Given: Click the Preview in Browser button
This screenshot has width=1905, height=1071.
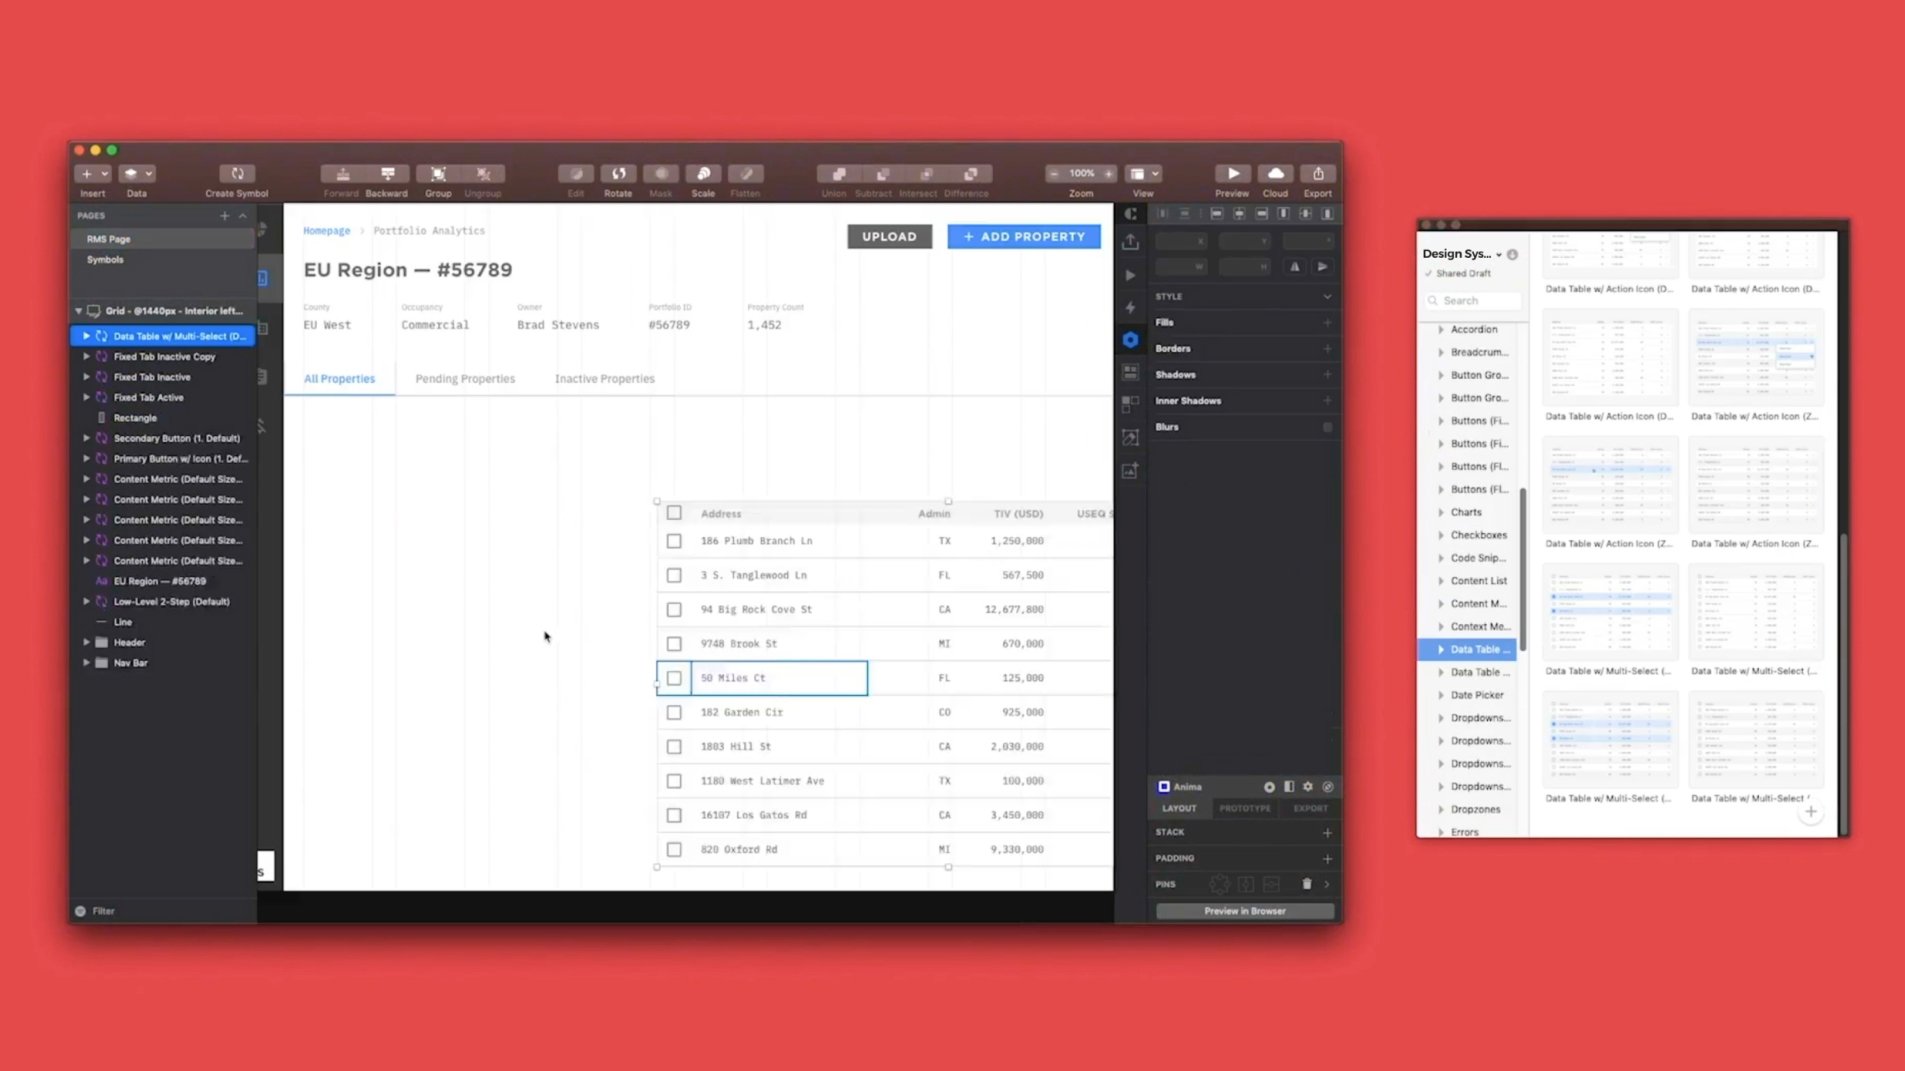Looking at the screenshot, I should 1243,911.
